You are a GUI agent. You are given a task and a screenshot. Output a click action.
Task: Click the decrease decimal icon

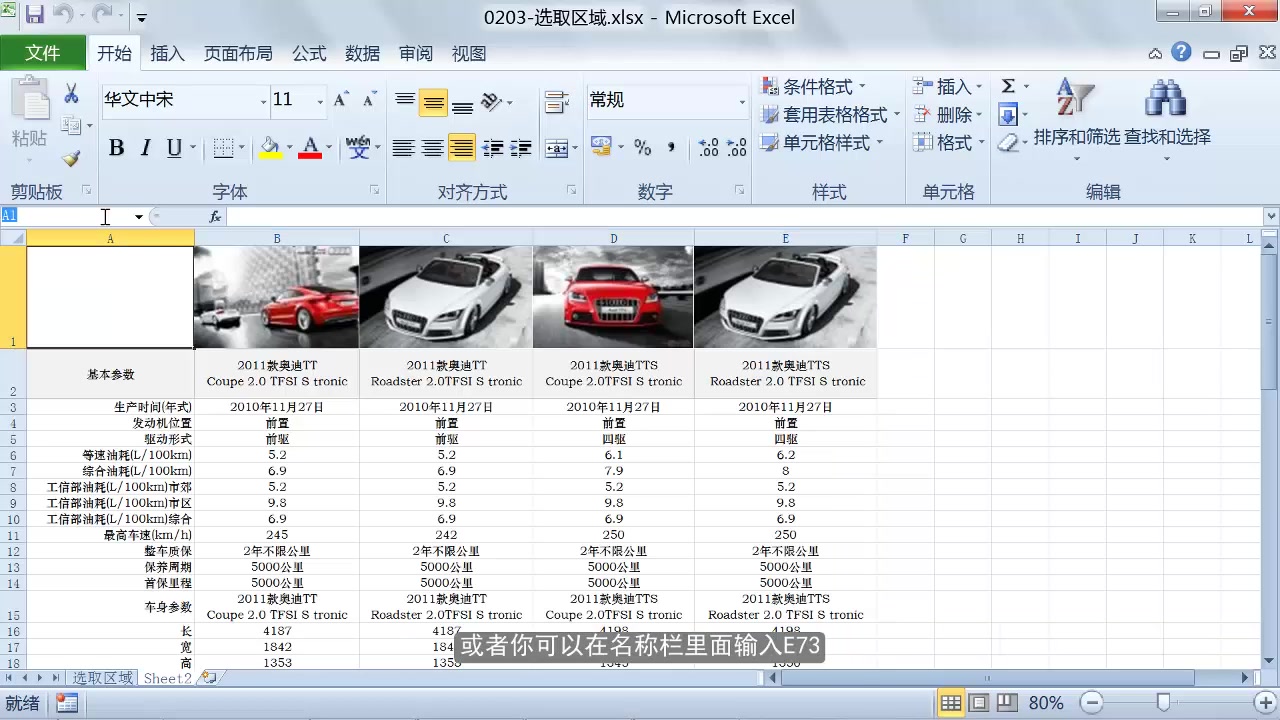[x=737, y=148]
